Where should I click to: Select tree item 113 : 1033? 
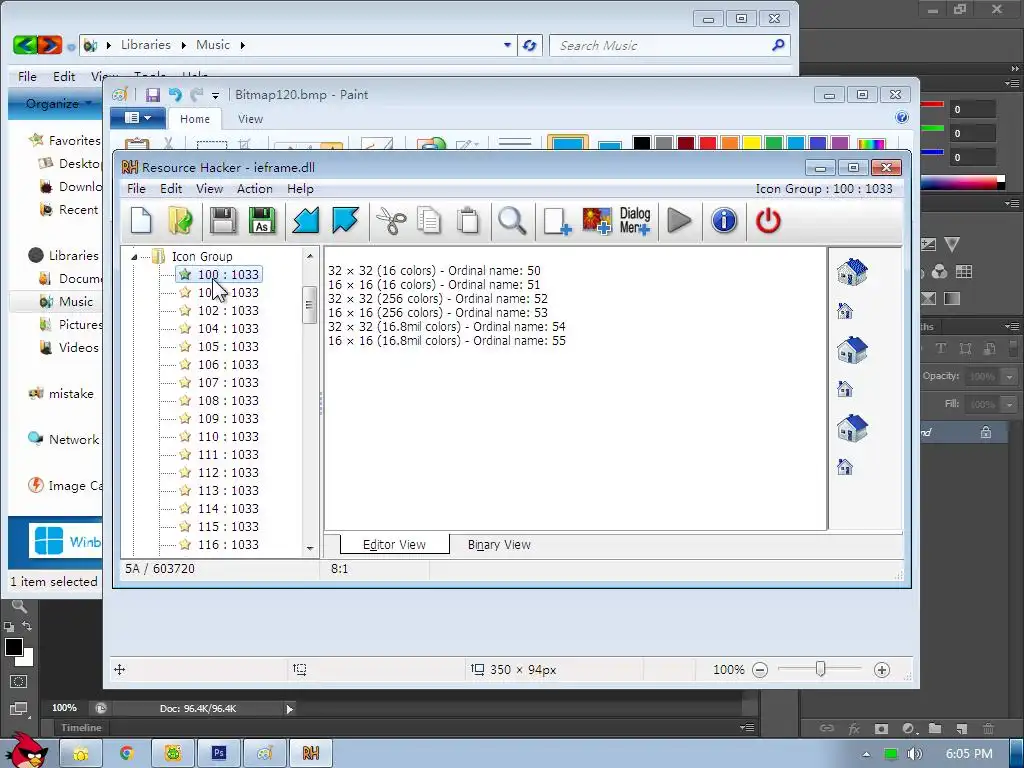(228, 490)
